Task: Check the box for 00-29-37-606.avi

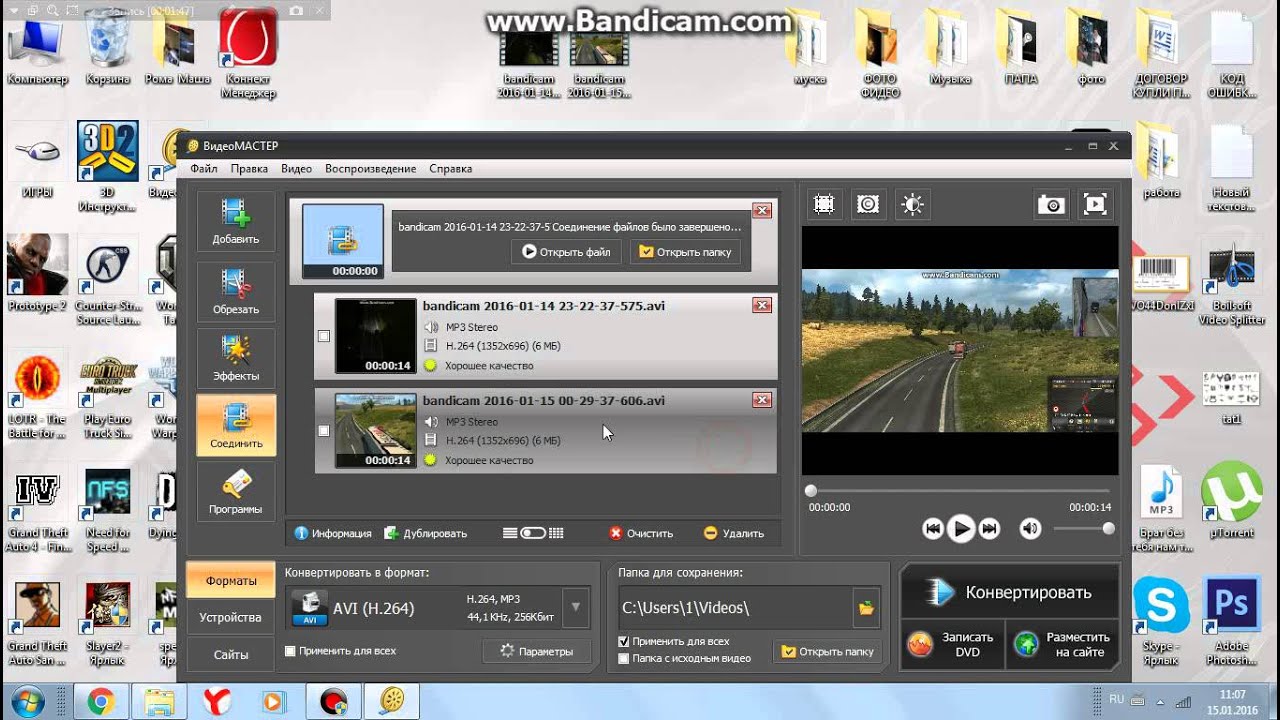Action: pos(323,431)
